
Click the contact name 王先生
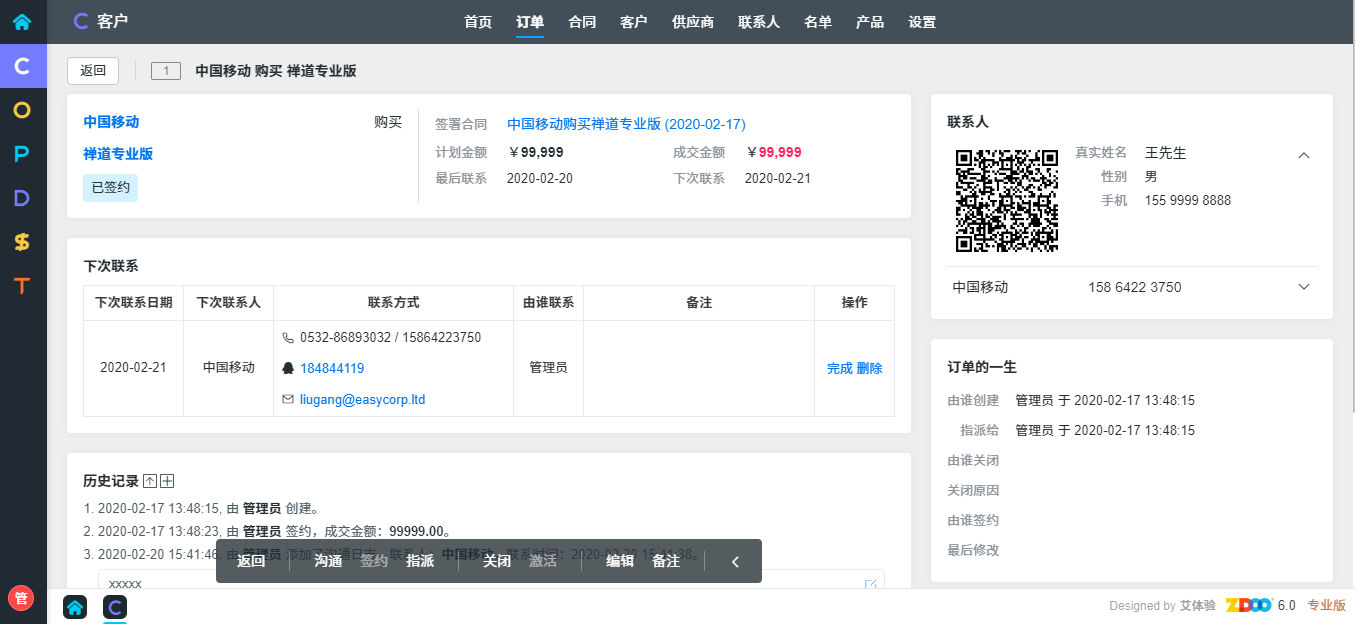1165,153
